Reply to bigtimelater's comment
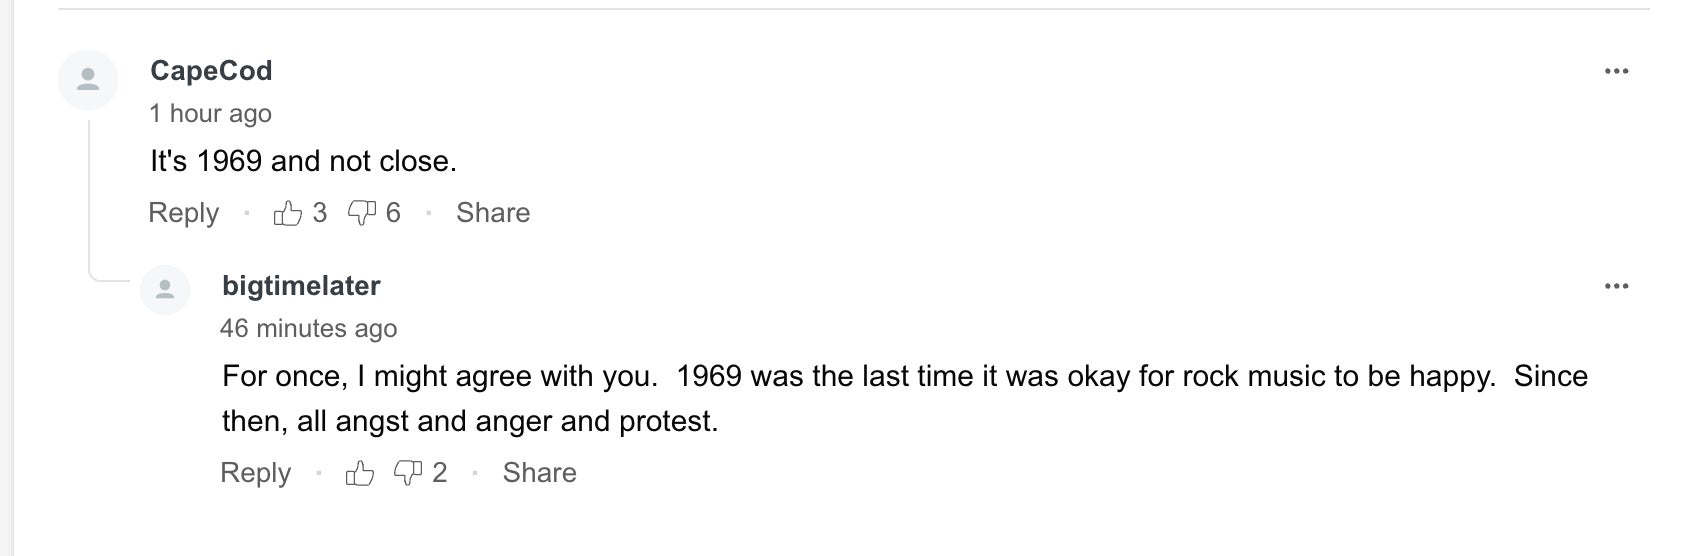1694x556 pixels. (x=255, y=473)
